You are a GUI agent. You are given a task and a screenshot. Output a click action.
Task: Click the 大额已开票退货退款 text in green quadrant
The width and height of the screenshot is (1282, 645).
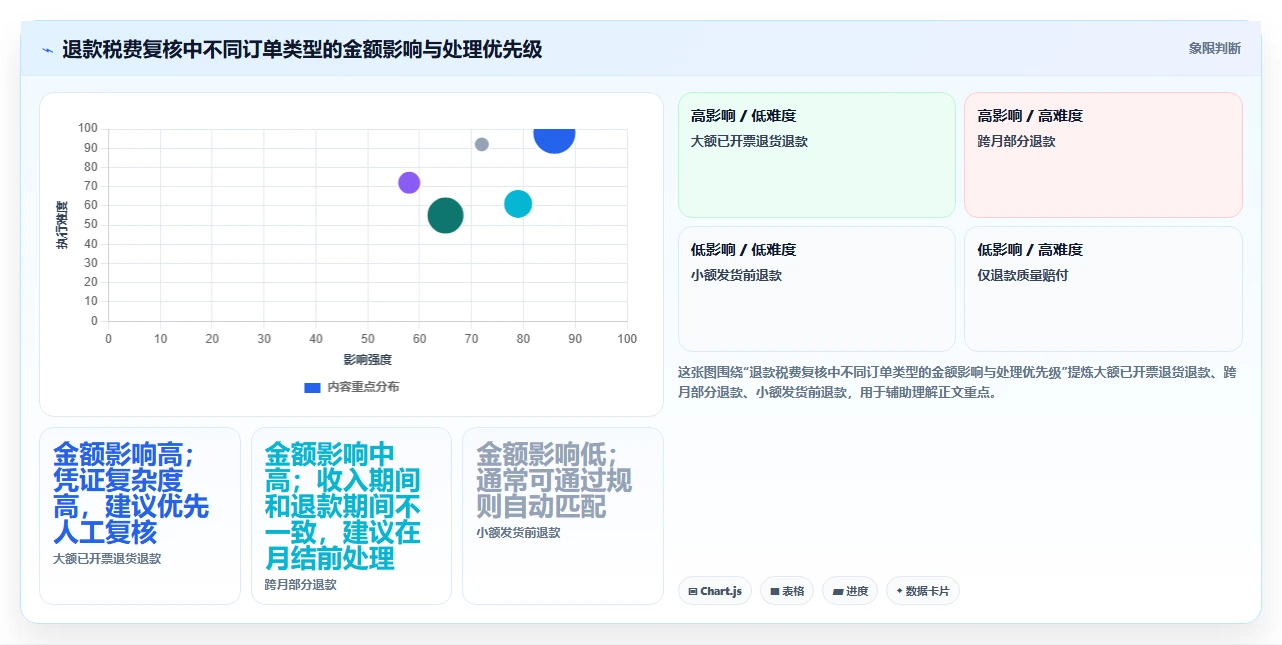pyautogui.click(x=749, y=142)
